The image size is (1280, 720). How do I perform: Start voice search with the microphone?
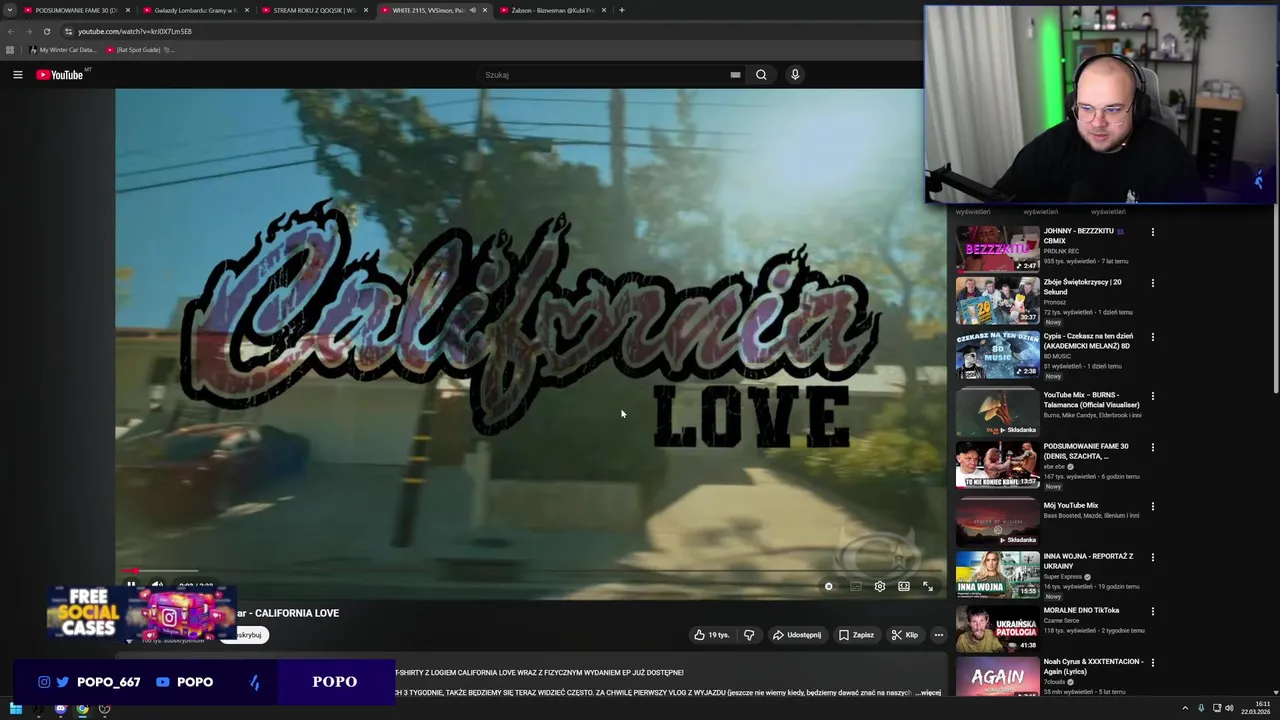pyautogui.click(x=795, y=75)
